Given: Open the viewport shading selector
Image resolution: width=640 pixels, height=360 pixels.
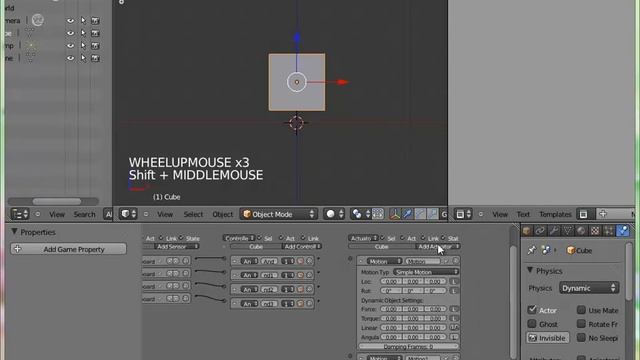Looking at the screenshot, I should point(333,214).
